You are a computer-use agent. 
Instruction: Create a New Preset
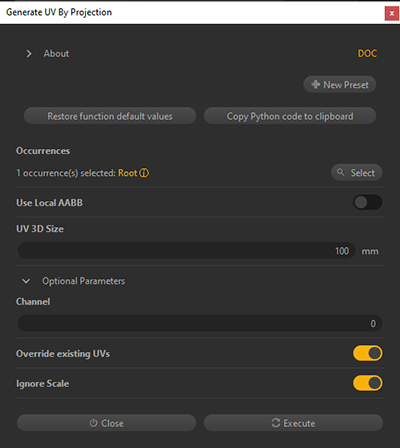[x=340, y=85]
